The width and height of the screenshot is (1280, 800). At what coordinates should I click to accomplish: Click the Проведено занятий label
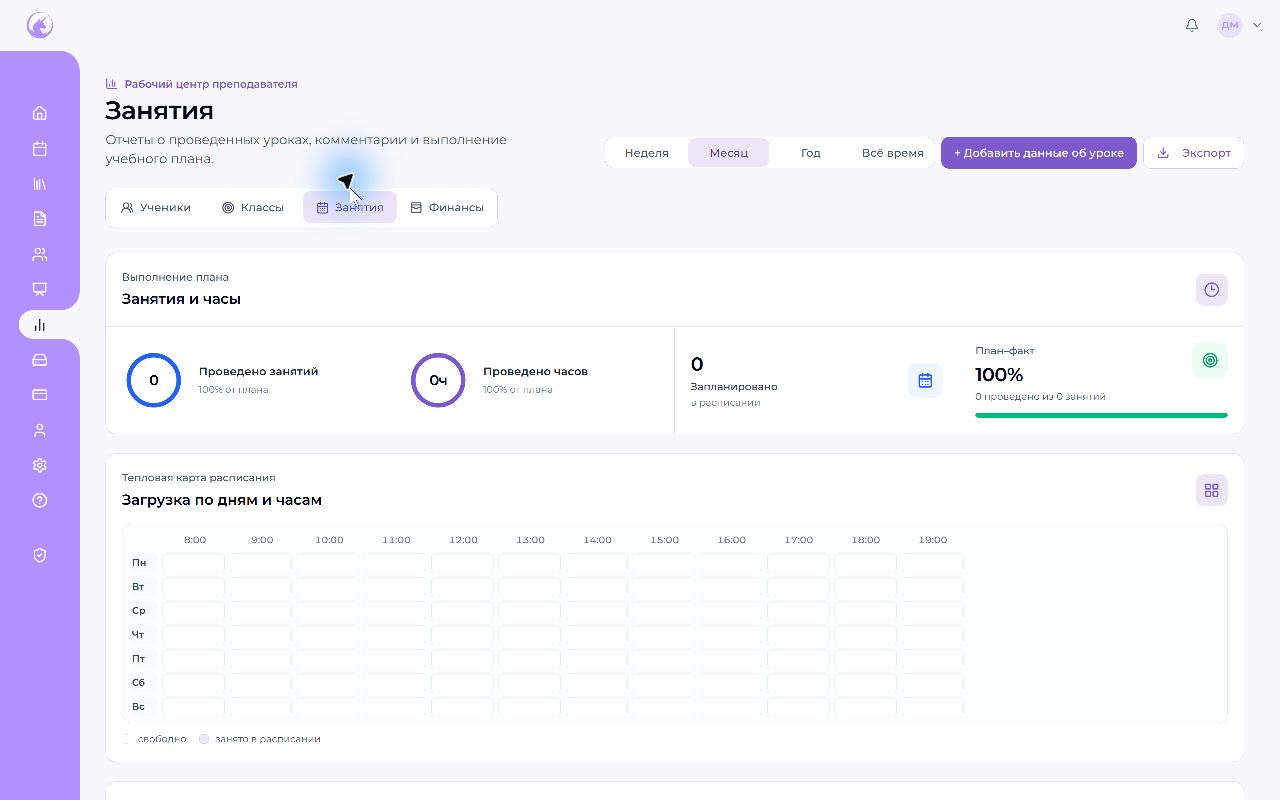coord(258,371)
